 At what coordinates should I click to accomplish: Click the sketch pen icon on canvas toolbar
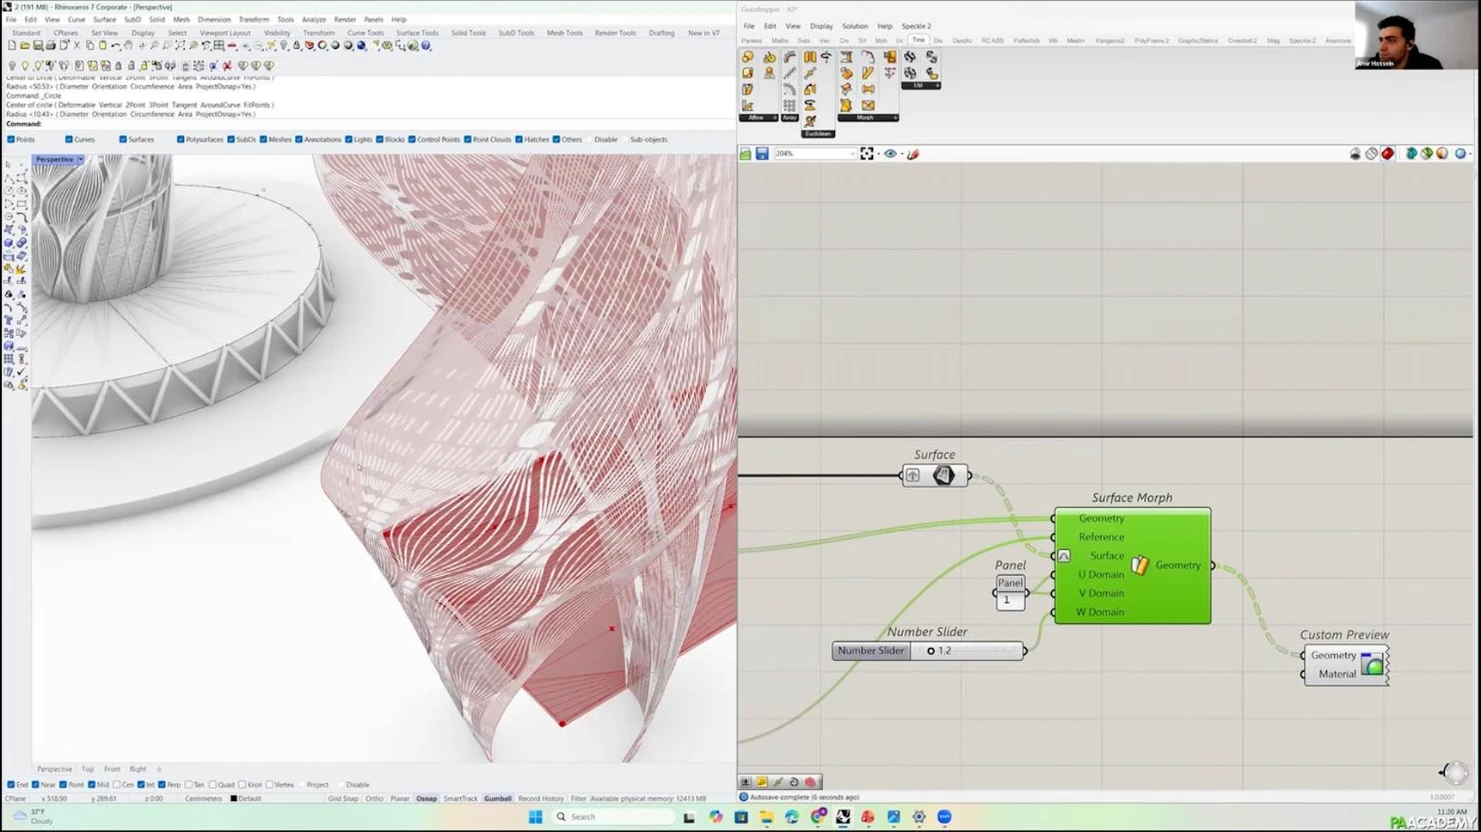(x=913, y=154)
